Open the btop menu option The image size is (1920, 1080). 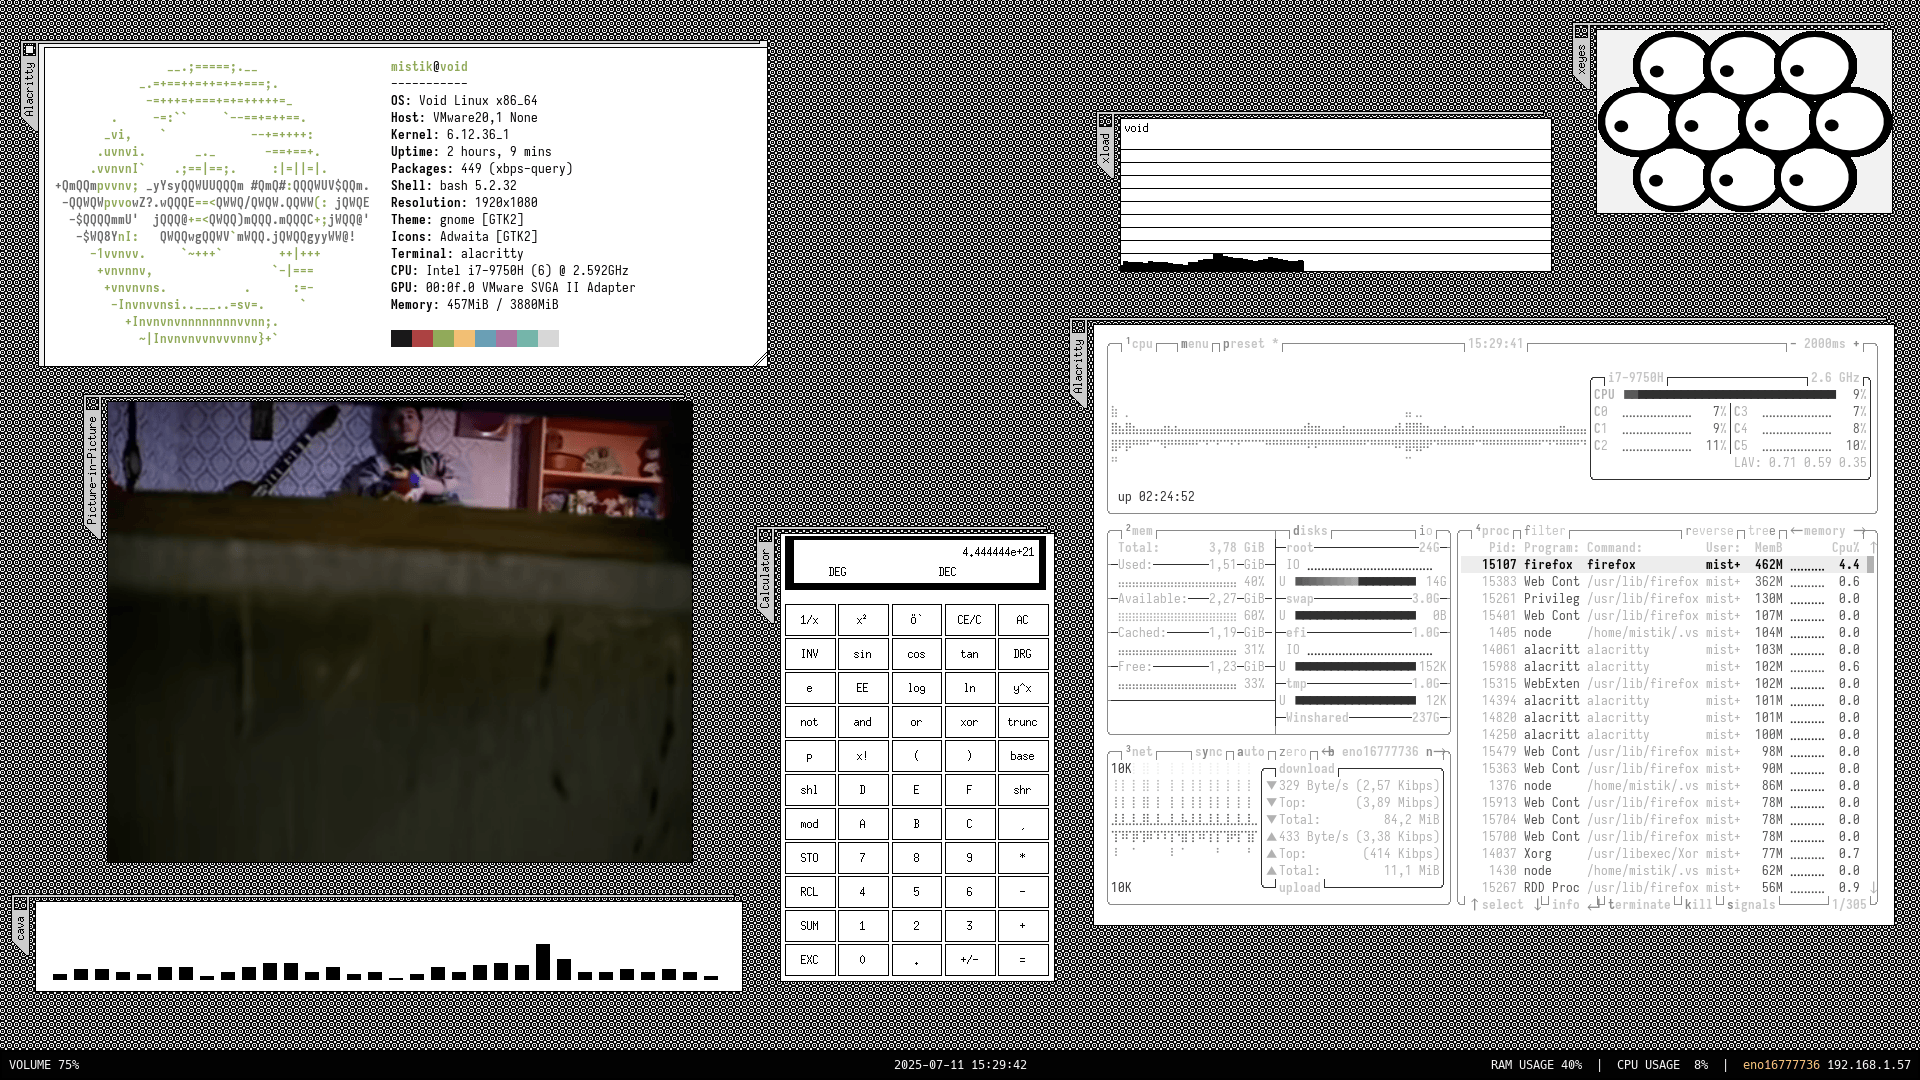pos(1194,344)
